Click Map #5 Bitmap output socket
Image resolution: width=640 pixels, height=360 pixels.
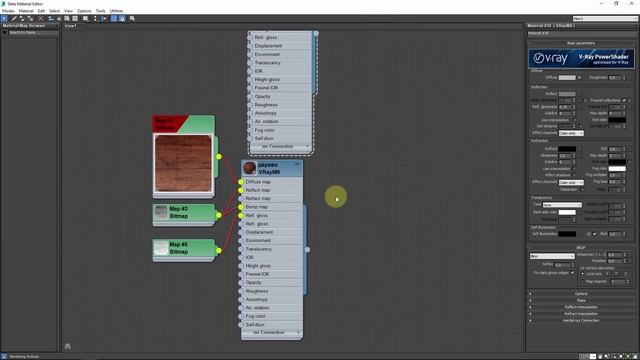pyautogui.click(x=219, y=250)
